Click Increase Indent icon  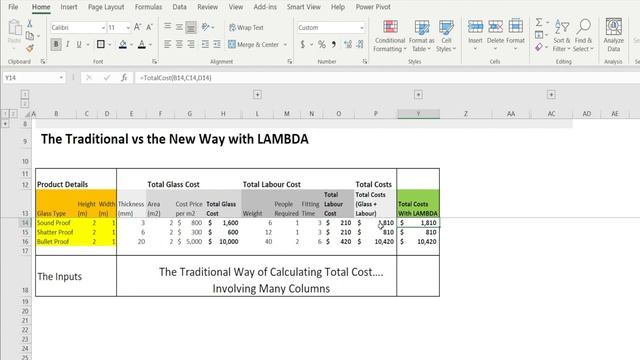click(x=217, y=44)
